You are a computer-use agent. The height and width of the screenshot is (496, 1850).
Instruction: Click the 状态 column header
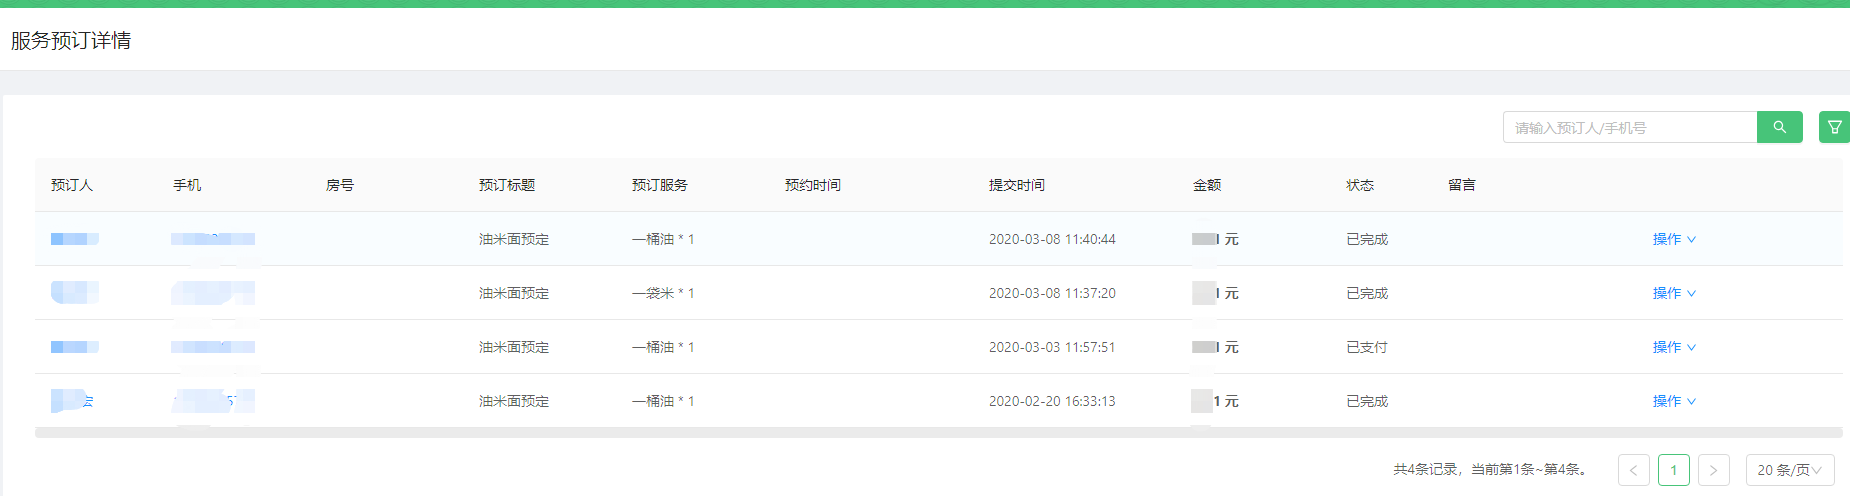tap(1359, 185)
